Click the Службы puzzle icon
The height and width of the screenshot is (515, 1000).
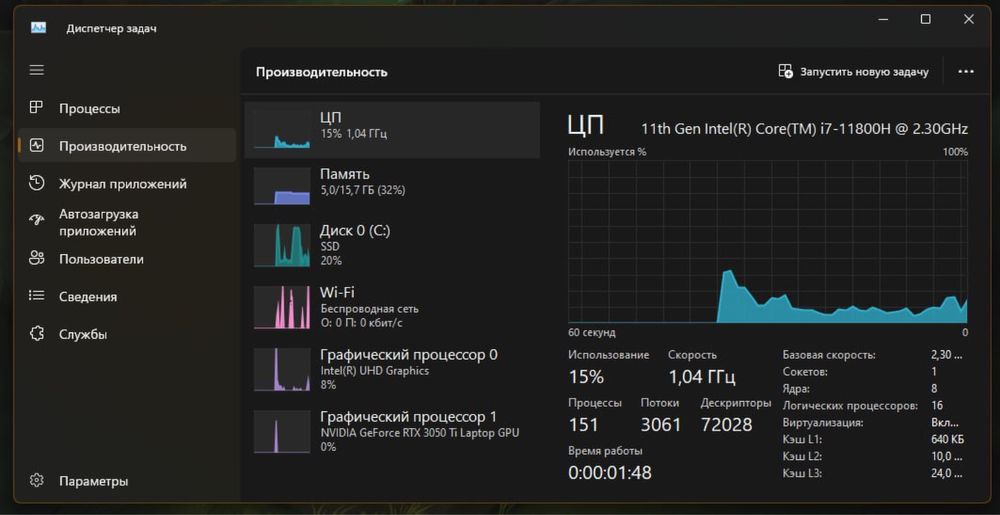[x=36, y=333]
